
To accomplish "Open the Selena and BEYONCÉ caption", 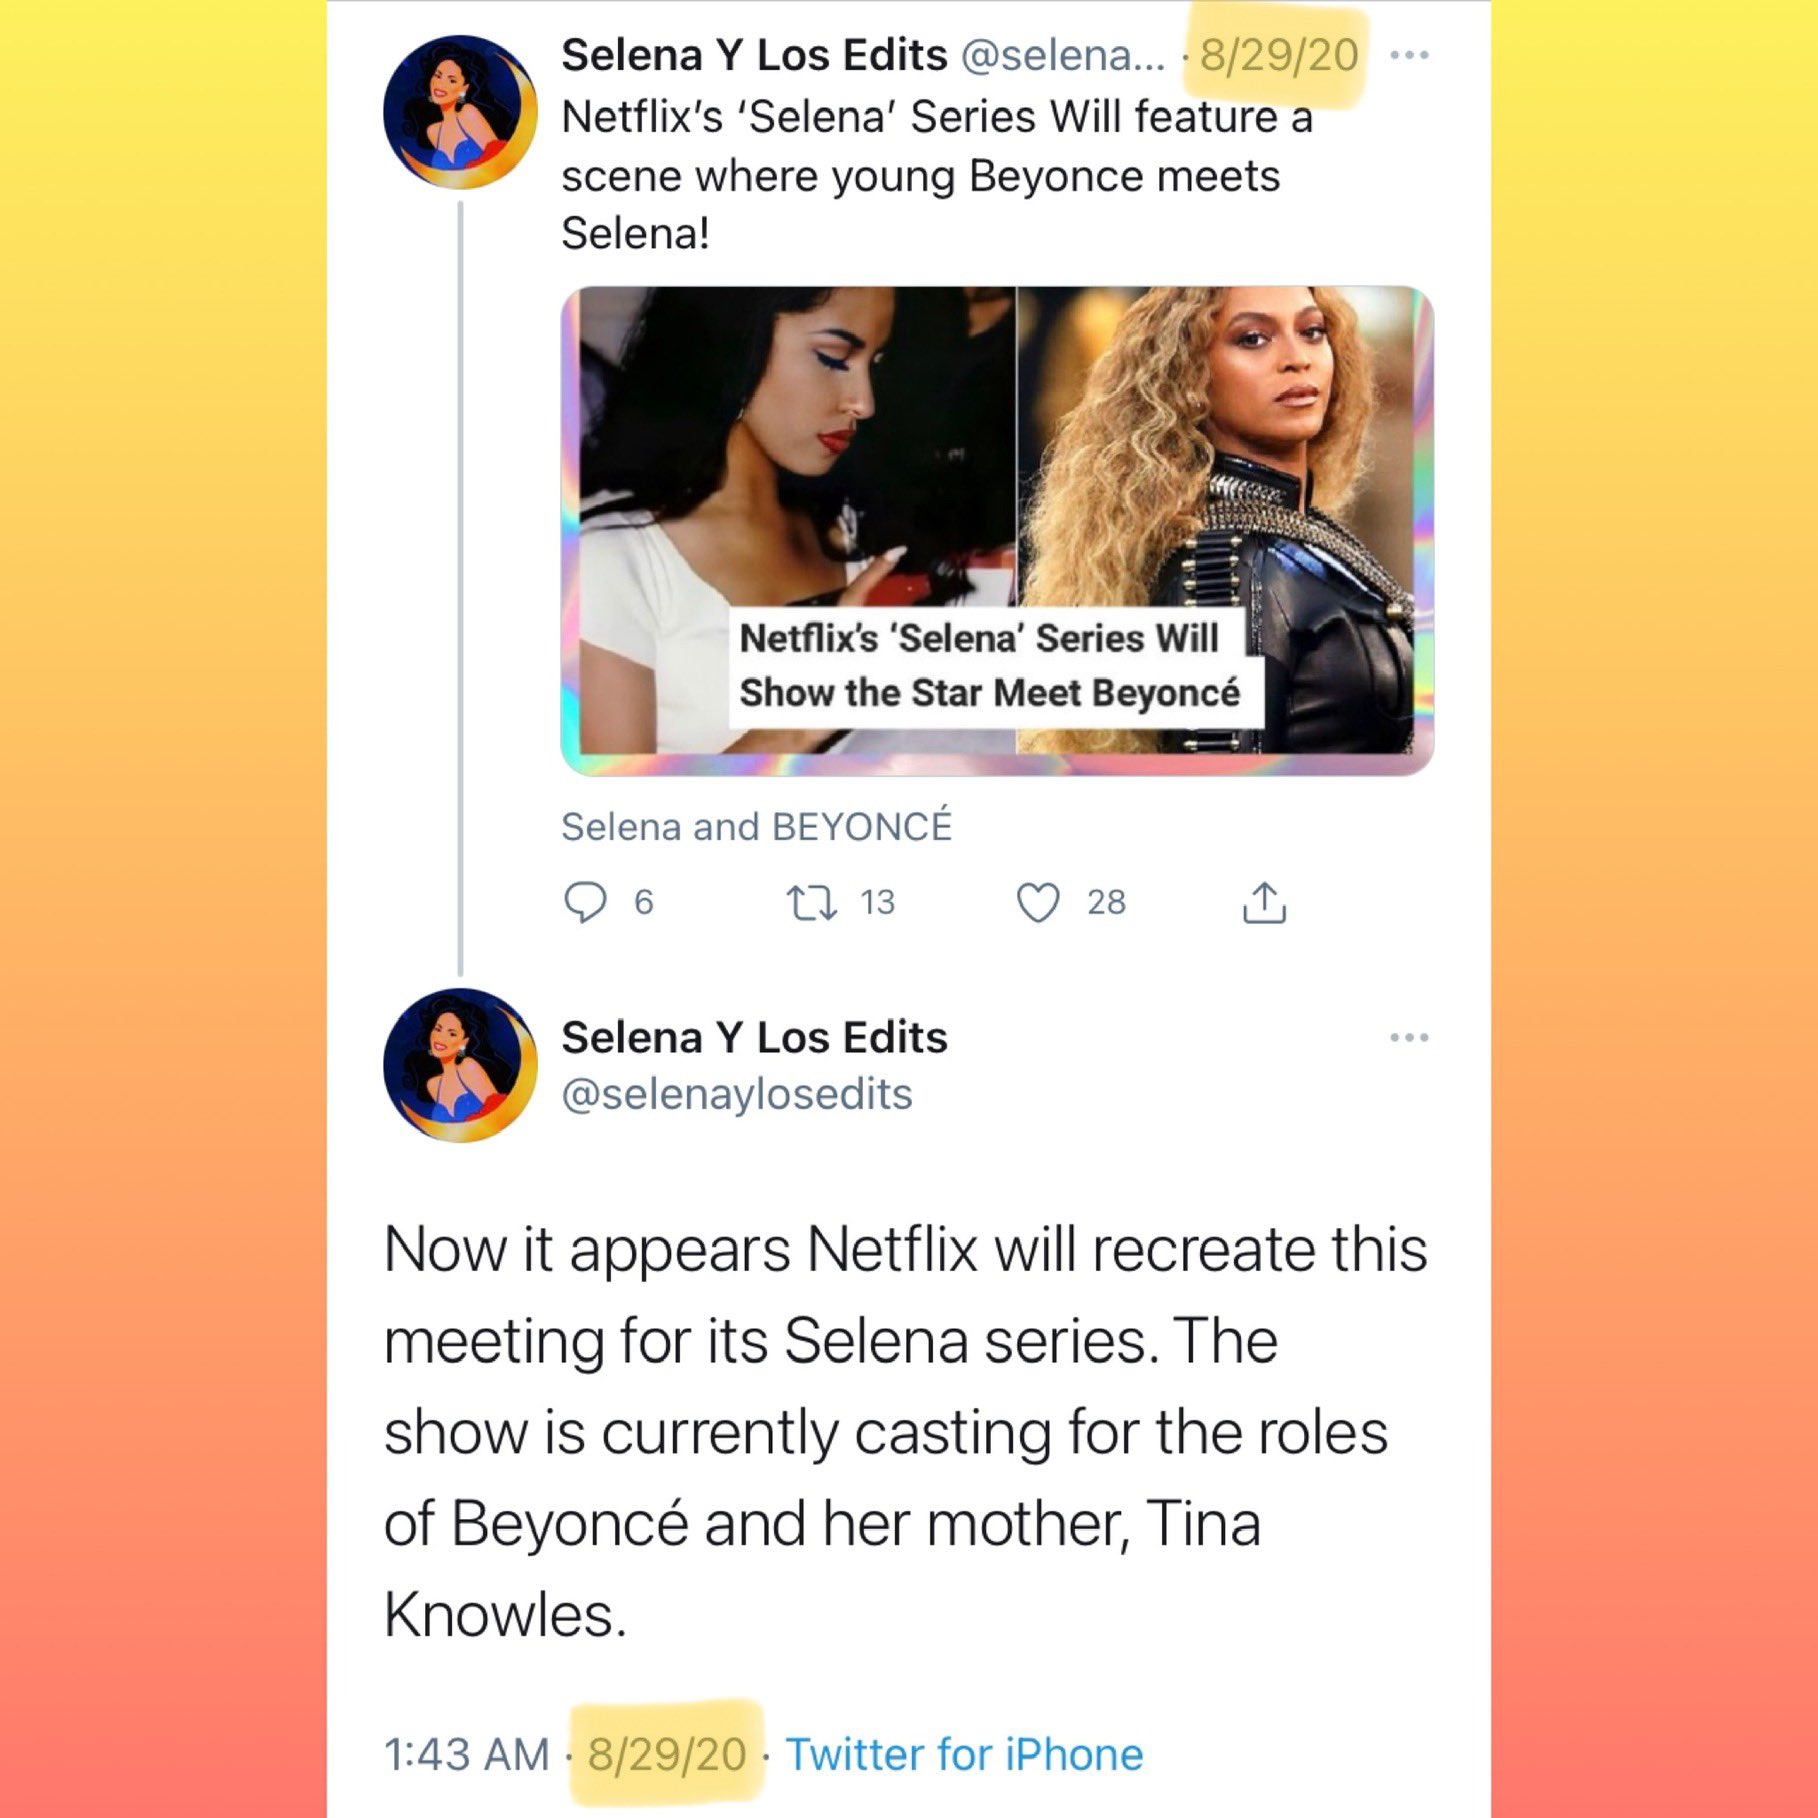I will click(x=757, y=827).
